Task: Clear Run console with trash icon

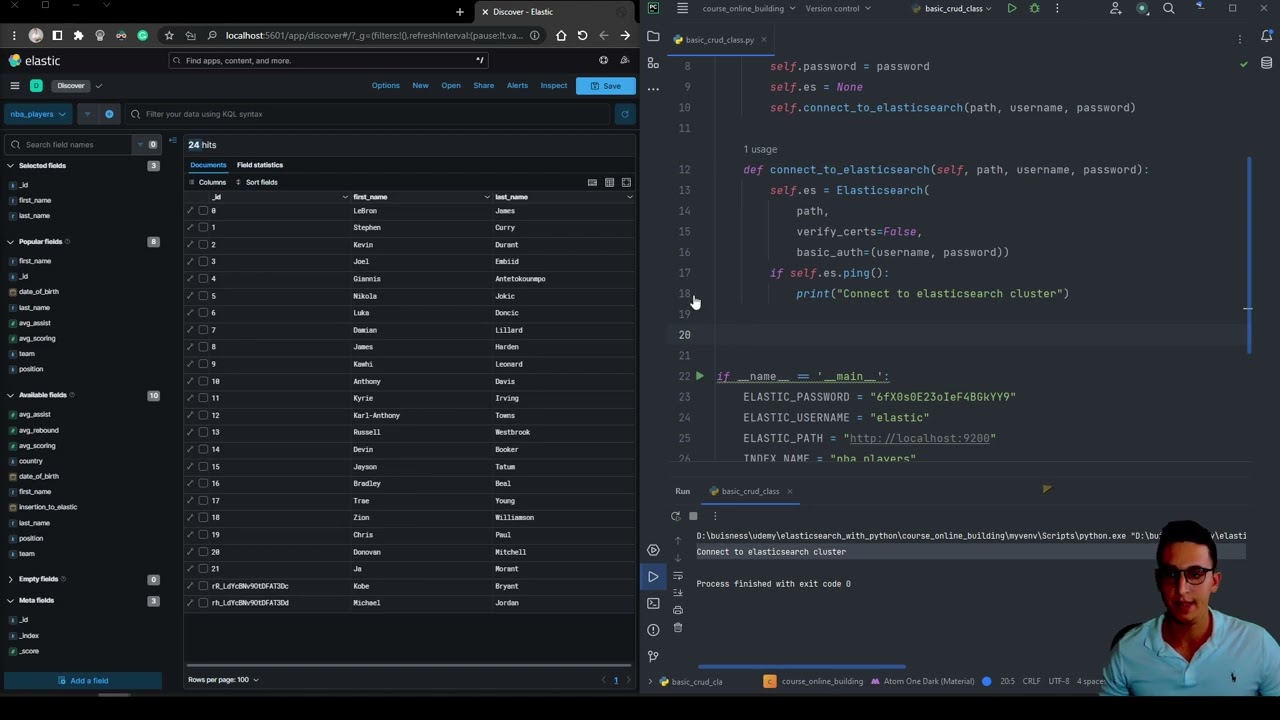Action: [x=678, y=628]
